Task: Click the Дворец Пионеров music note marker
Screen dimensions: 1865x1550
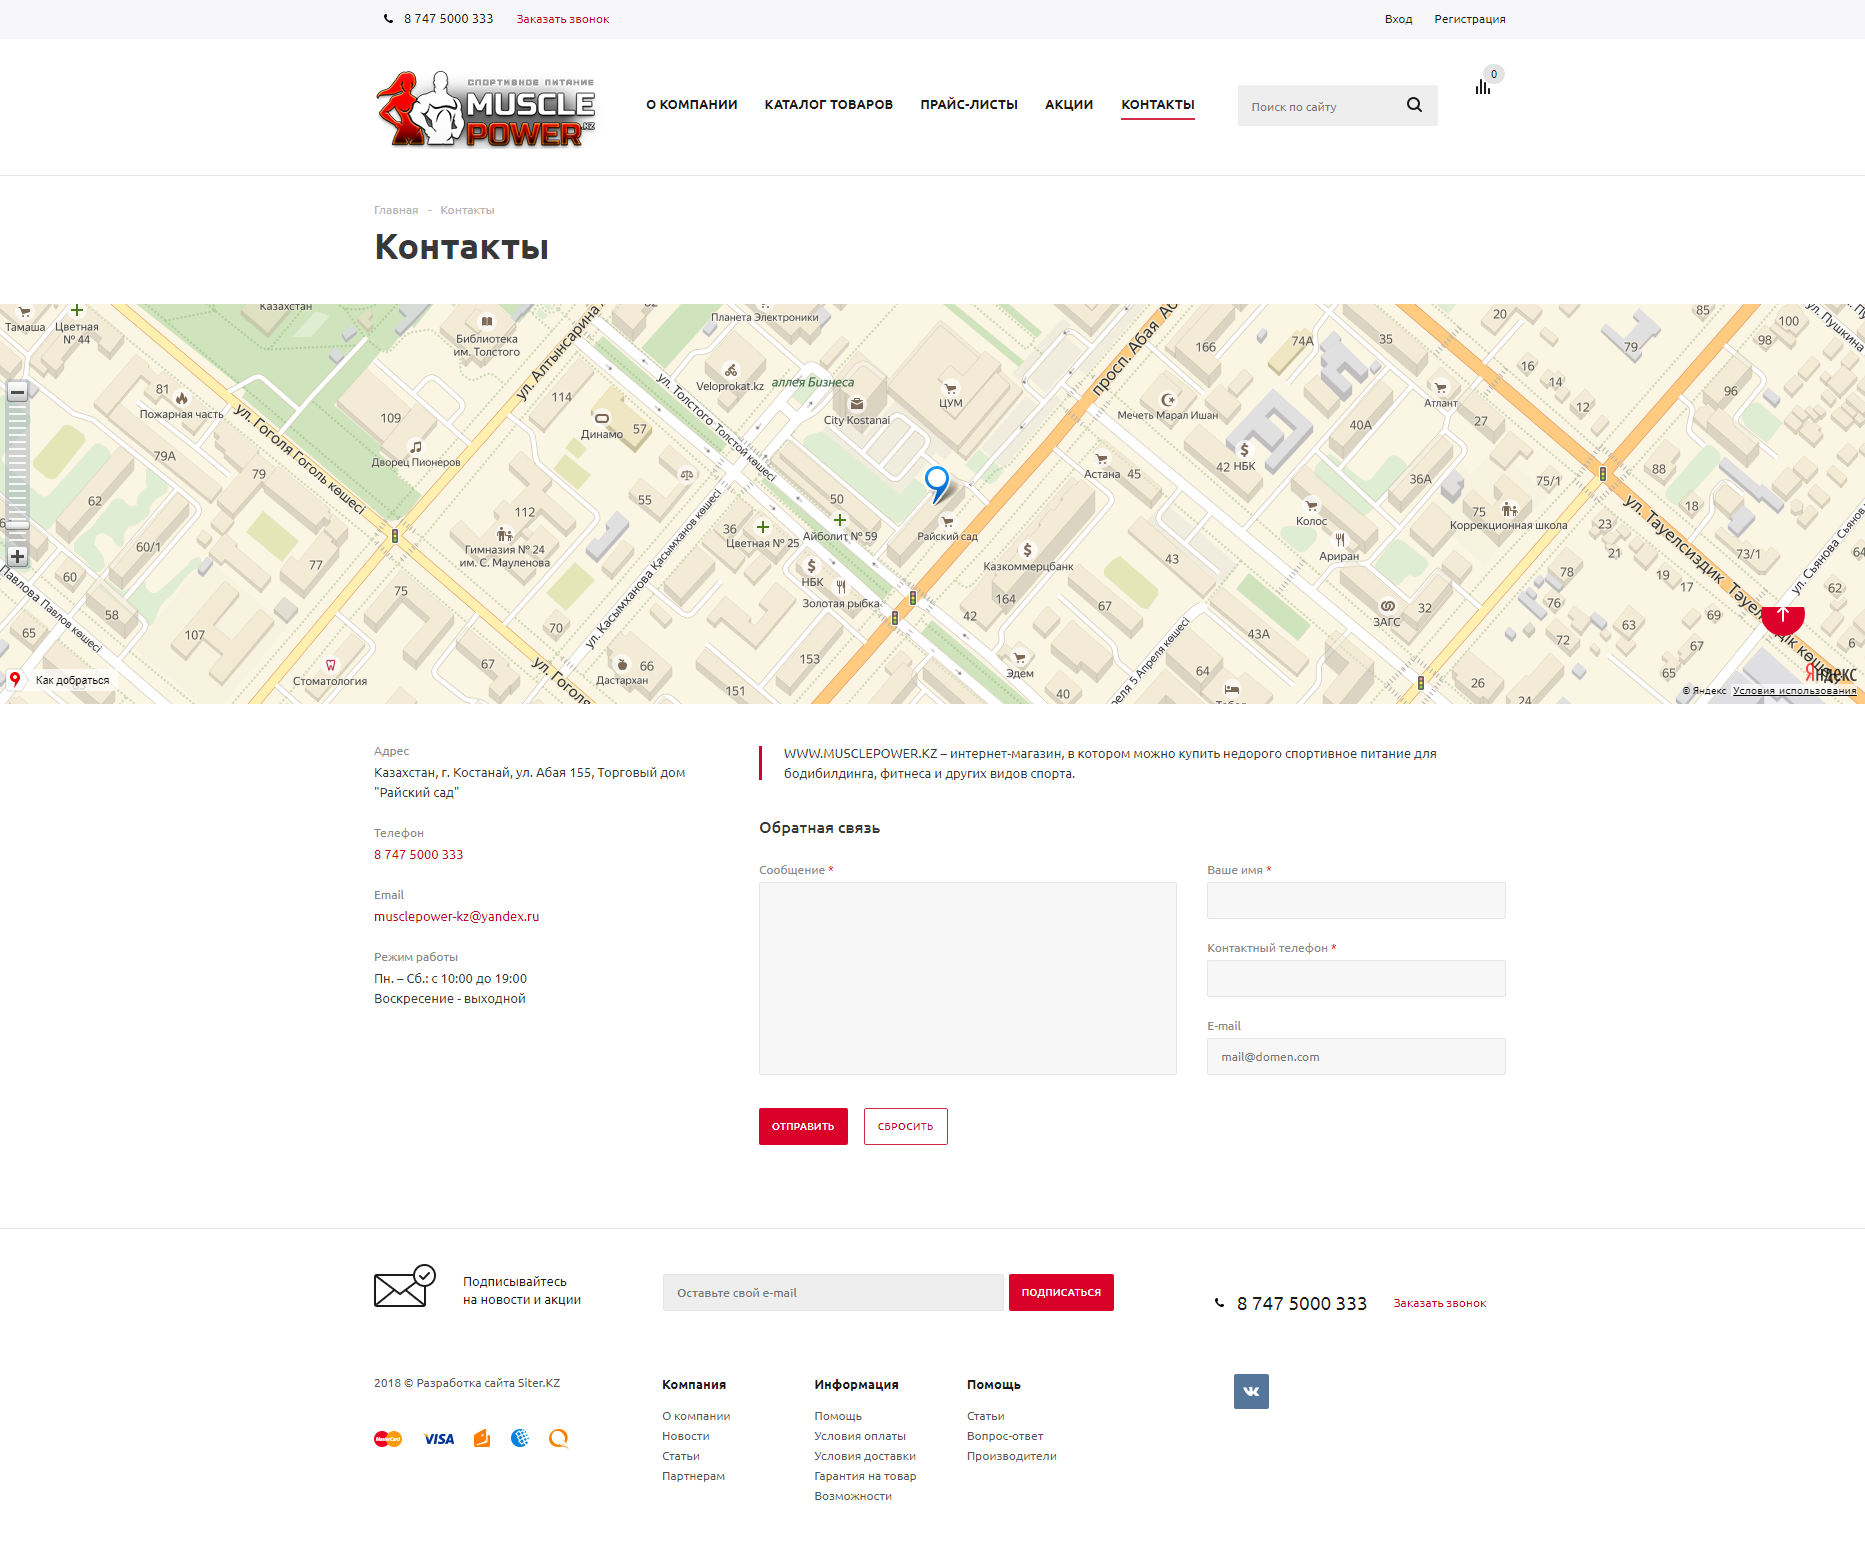Action: click(416, 447)
